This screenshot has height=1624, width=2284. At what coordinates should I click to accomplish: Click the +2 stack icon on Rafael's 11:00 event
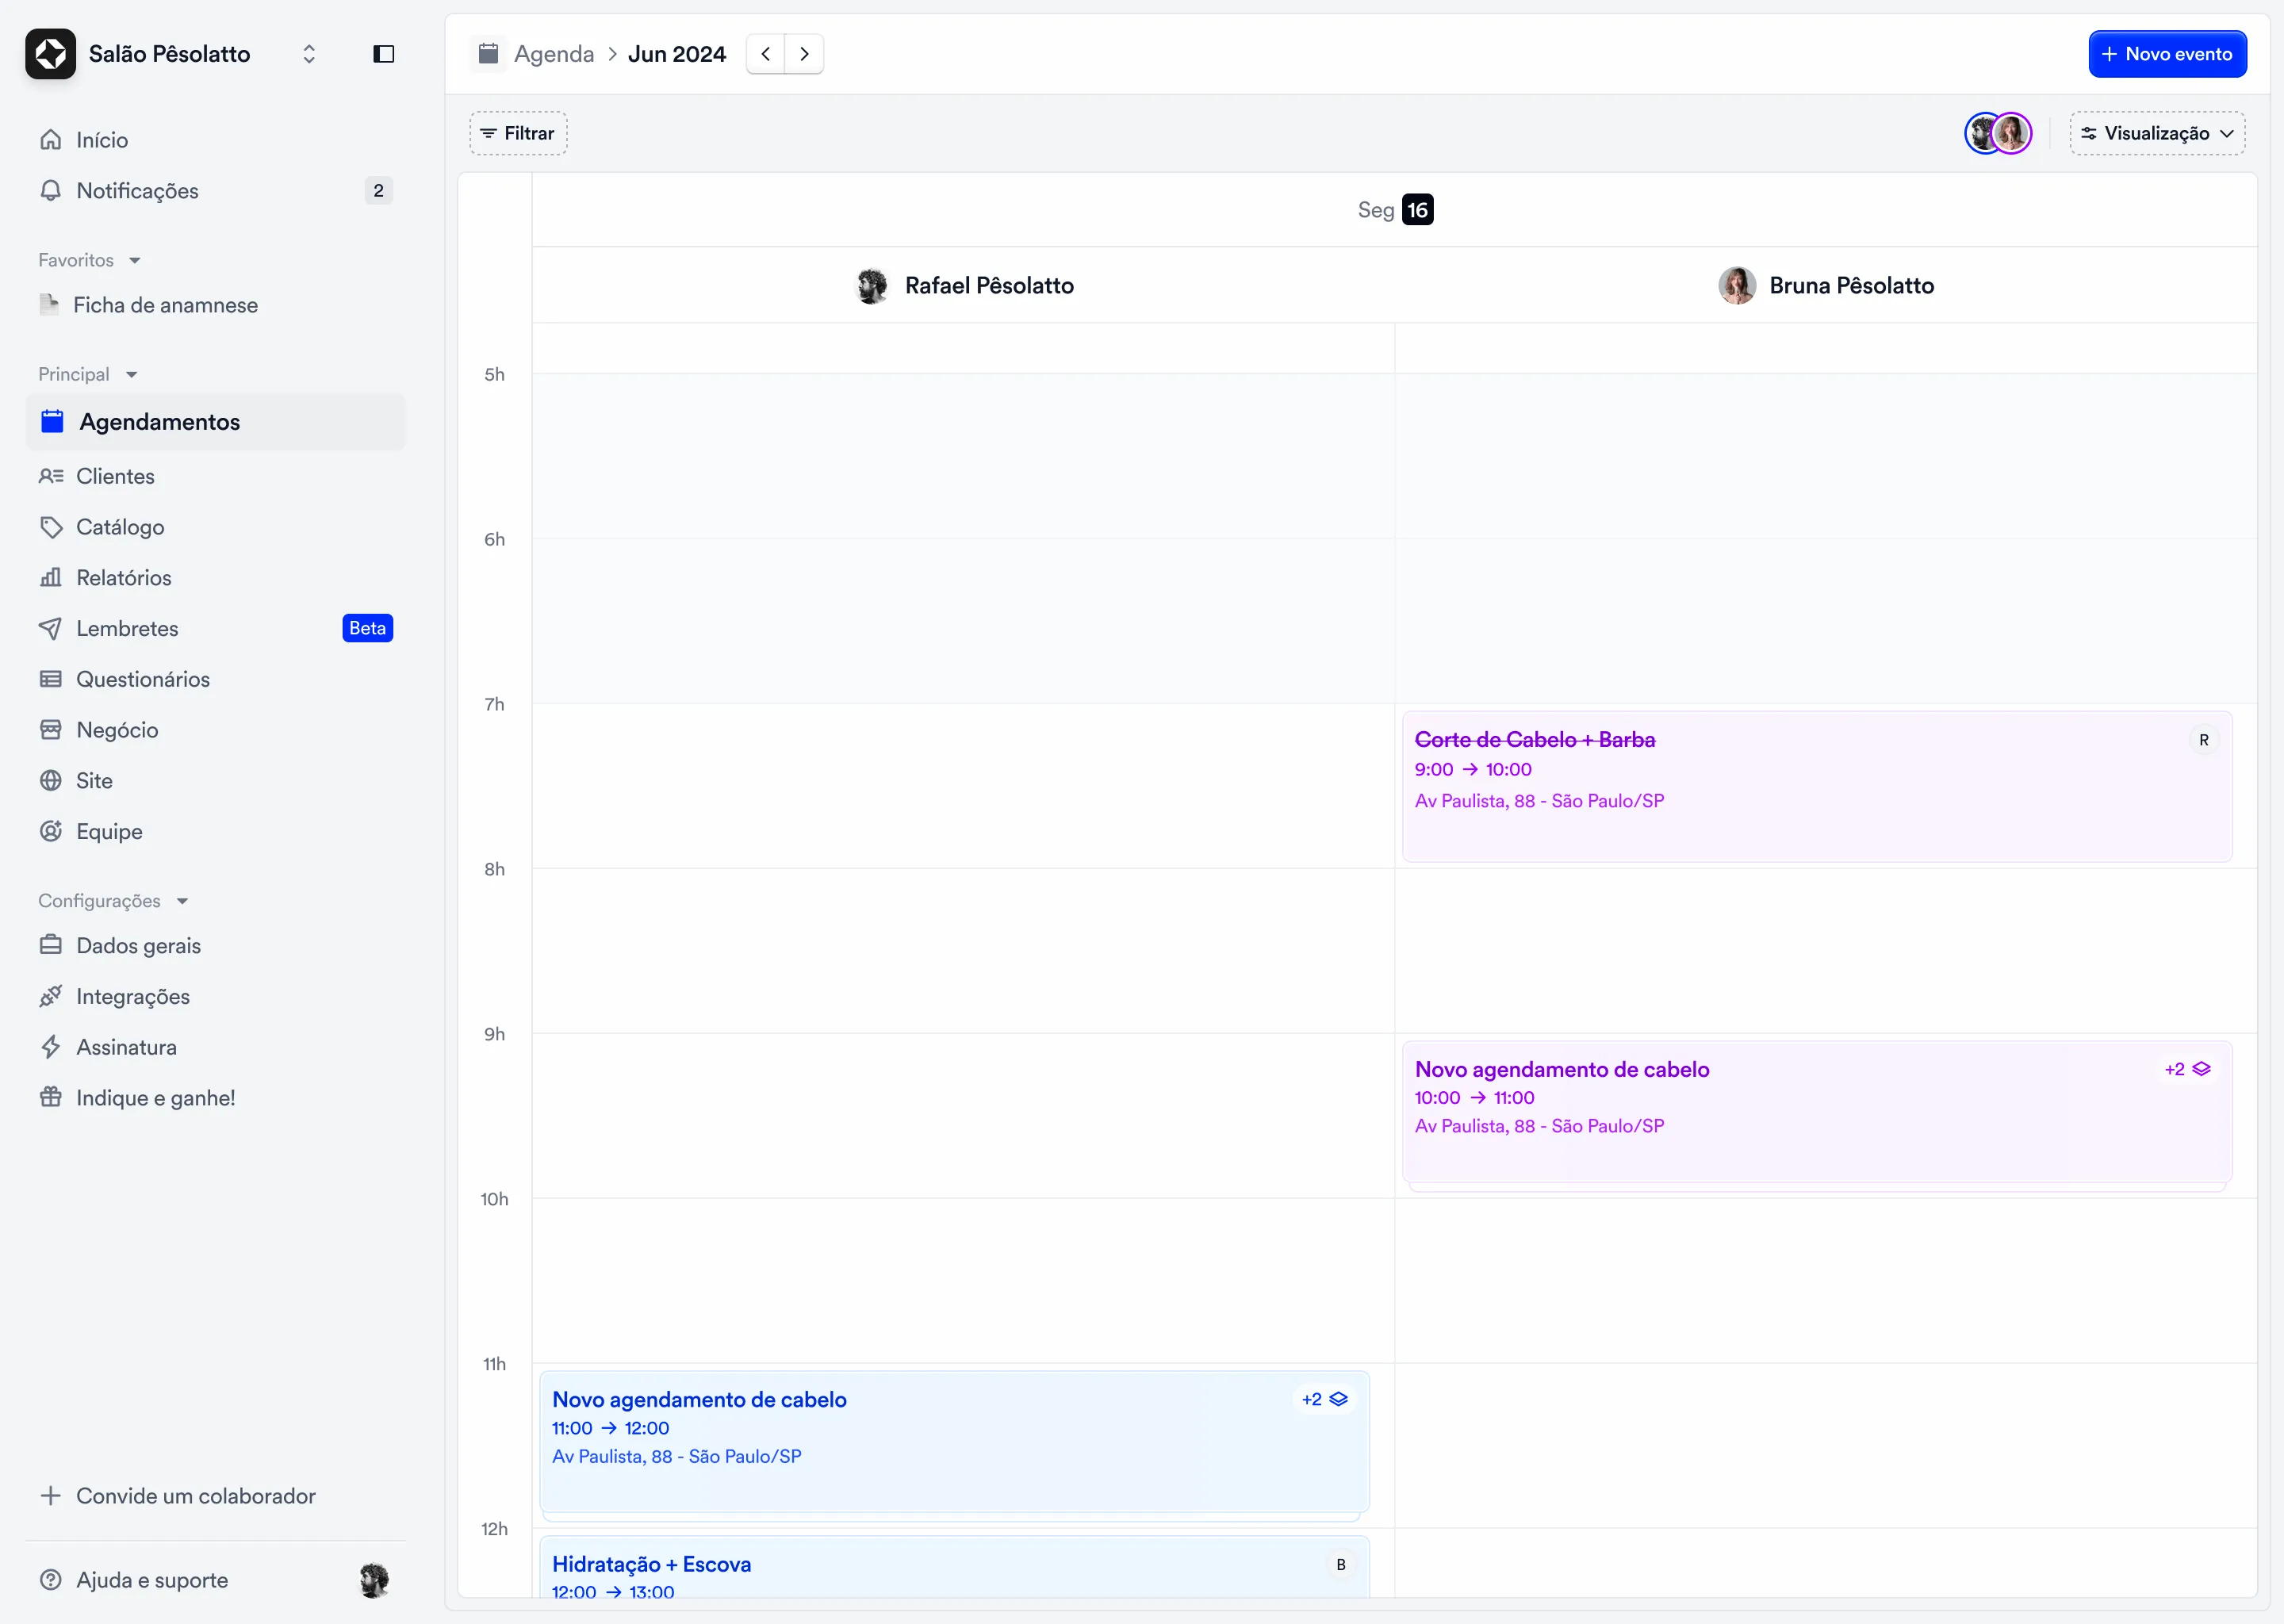pyautogui.click(x=1325, y=1399)
